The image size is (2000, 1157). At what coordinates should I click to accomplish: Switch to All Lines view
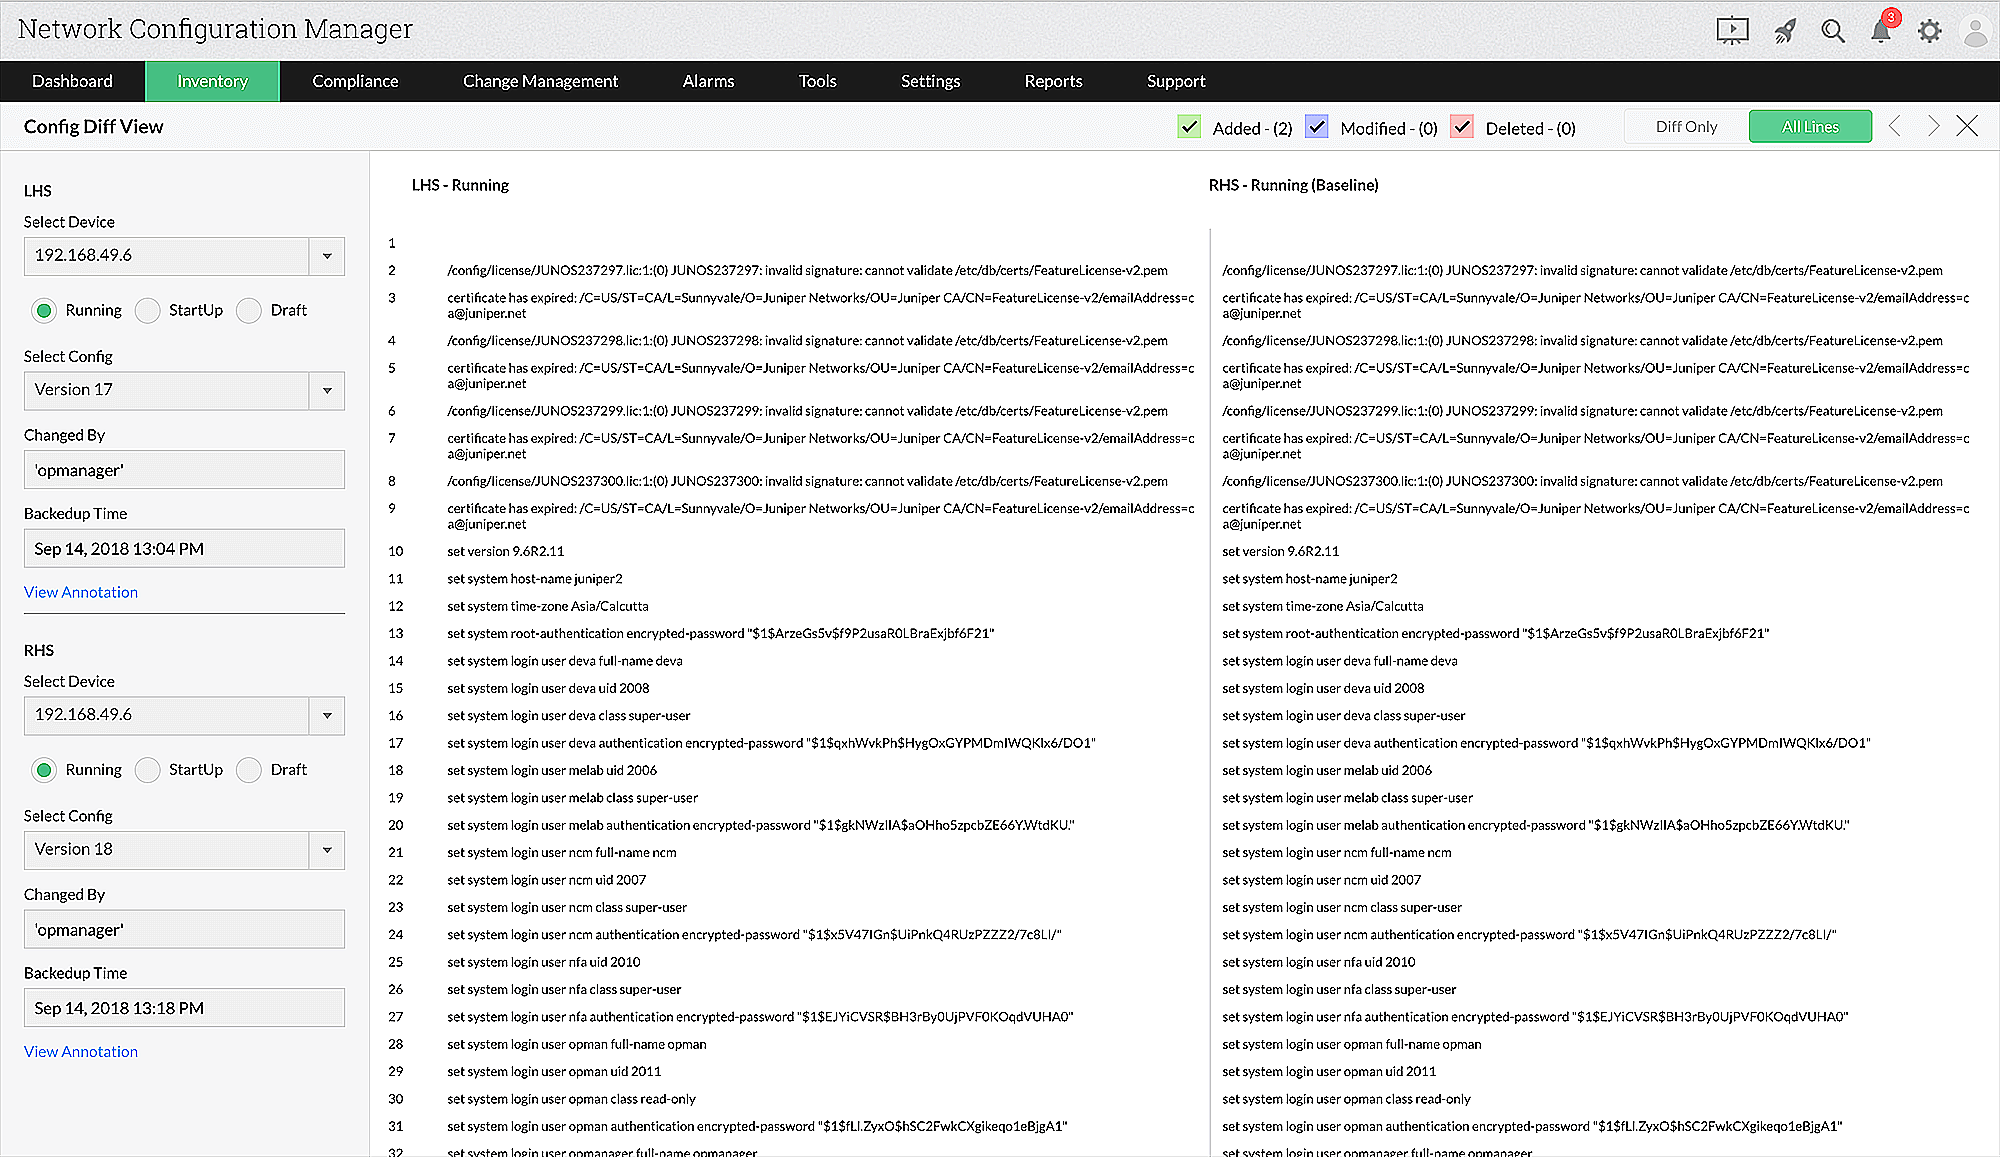point(1810,126)
